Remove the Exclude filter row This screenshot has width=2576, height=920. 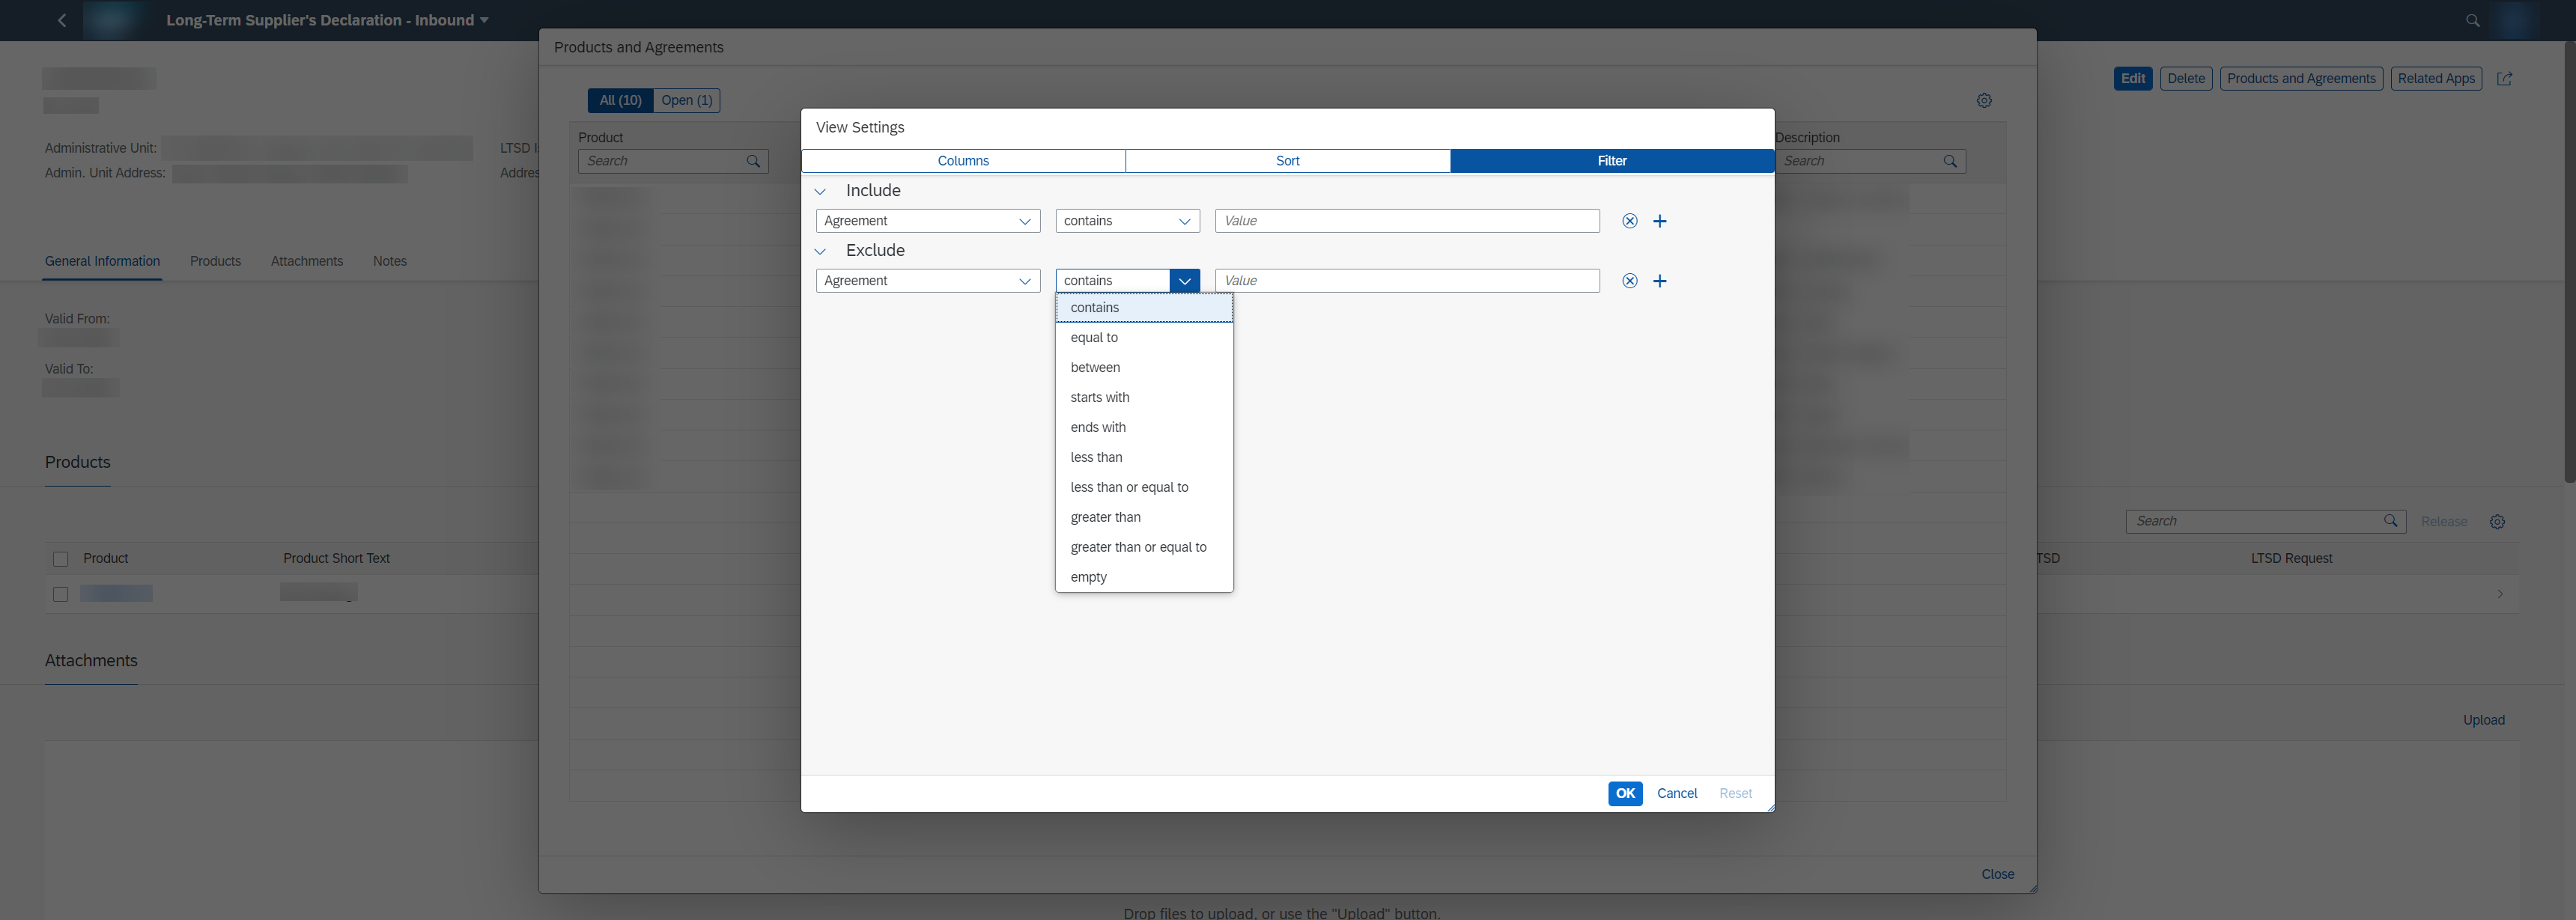(1630, 281)
